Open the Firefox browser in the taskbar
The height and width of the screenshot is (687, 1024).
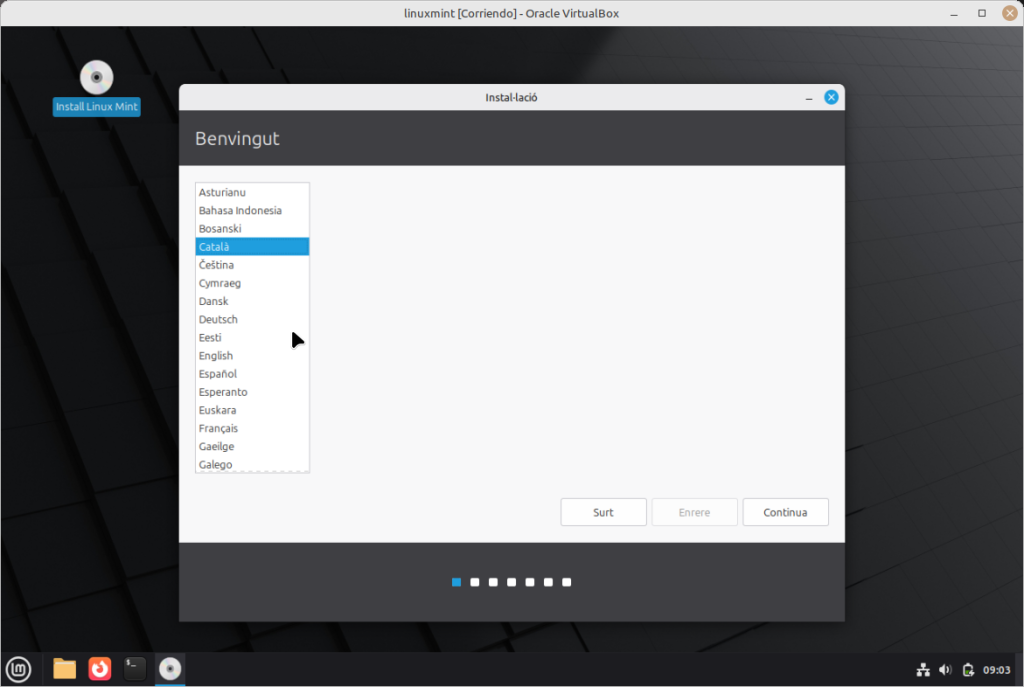click(100, 668)
